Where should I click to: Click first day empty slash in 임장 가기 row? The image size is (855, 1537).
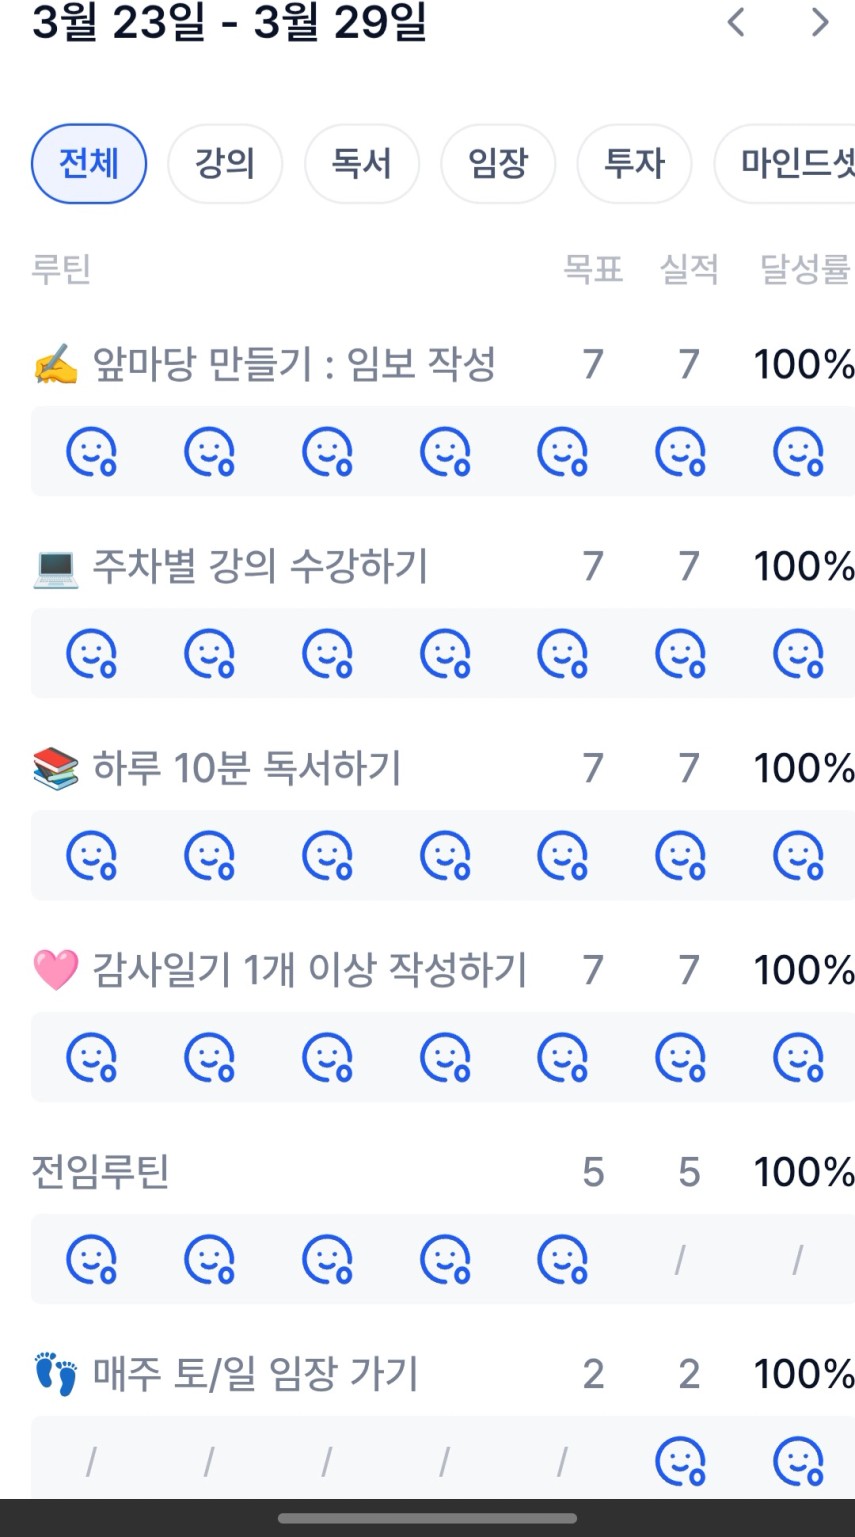pos(91,1462)
